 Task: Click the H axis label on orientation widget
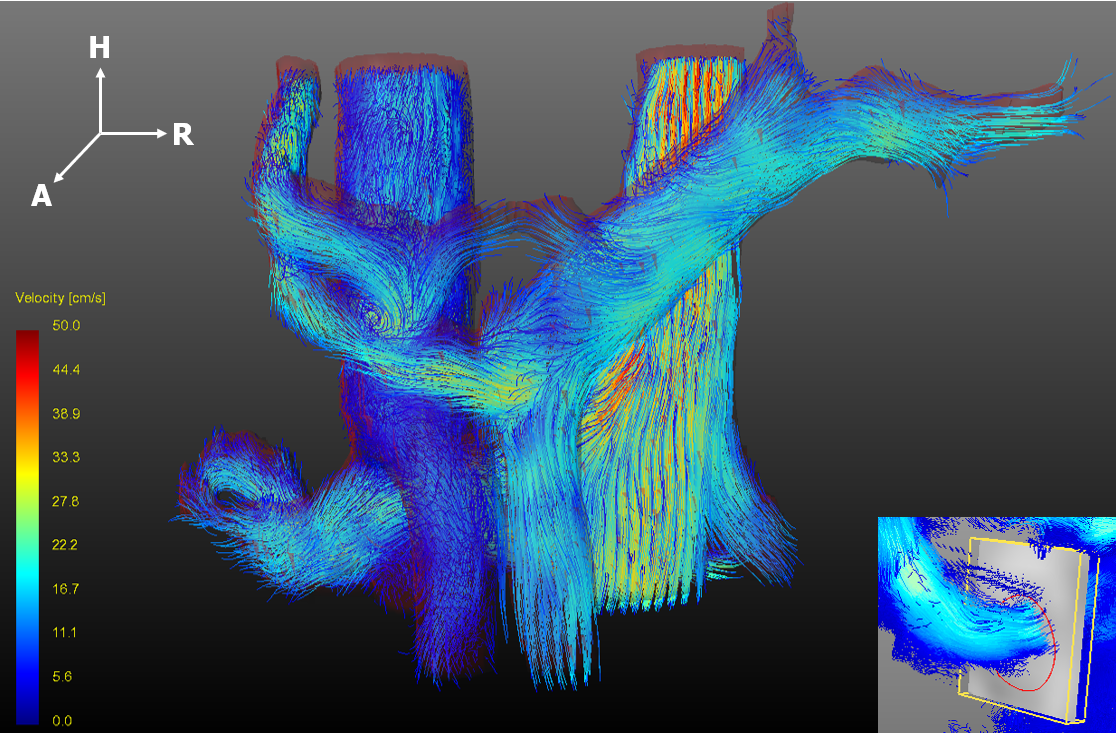(99, 47)
